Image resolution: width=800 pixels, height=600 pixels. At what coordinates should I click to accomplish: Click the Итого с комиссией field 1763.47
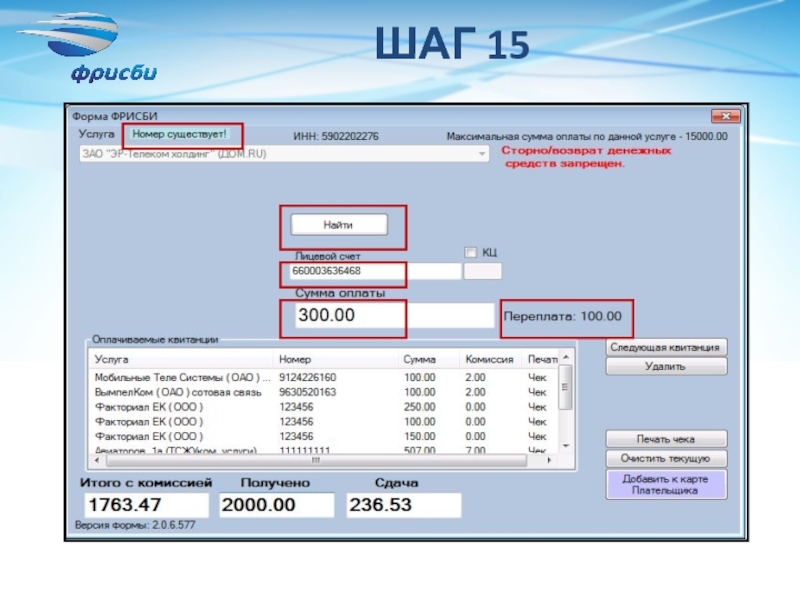coord(146,505)
